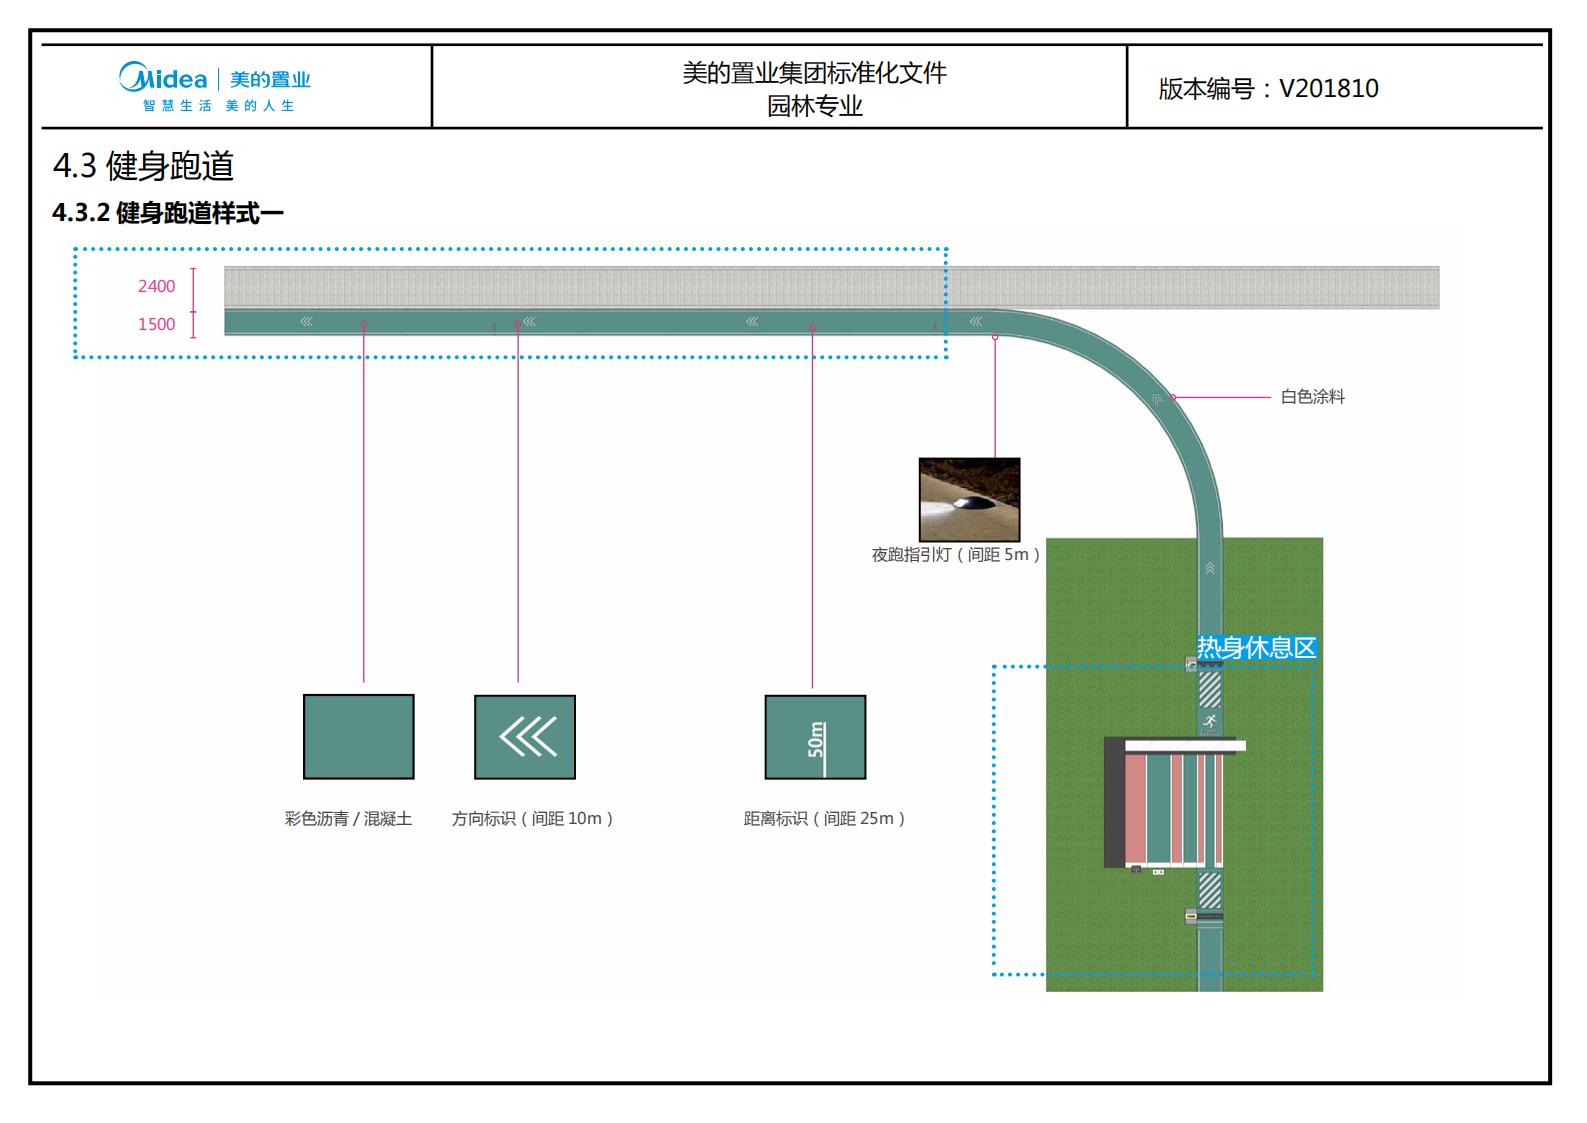Viewport: 1587px width, 1123px height.
Task: Click the '夜跑指引灯（间距 5m）' caption
Action: coord(956,555)
